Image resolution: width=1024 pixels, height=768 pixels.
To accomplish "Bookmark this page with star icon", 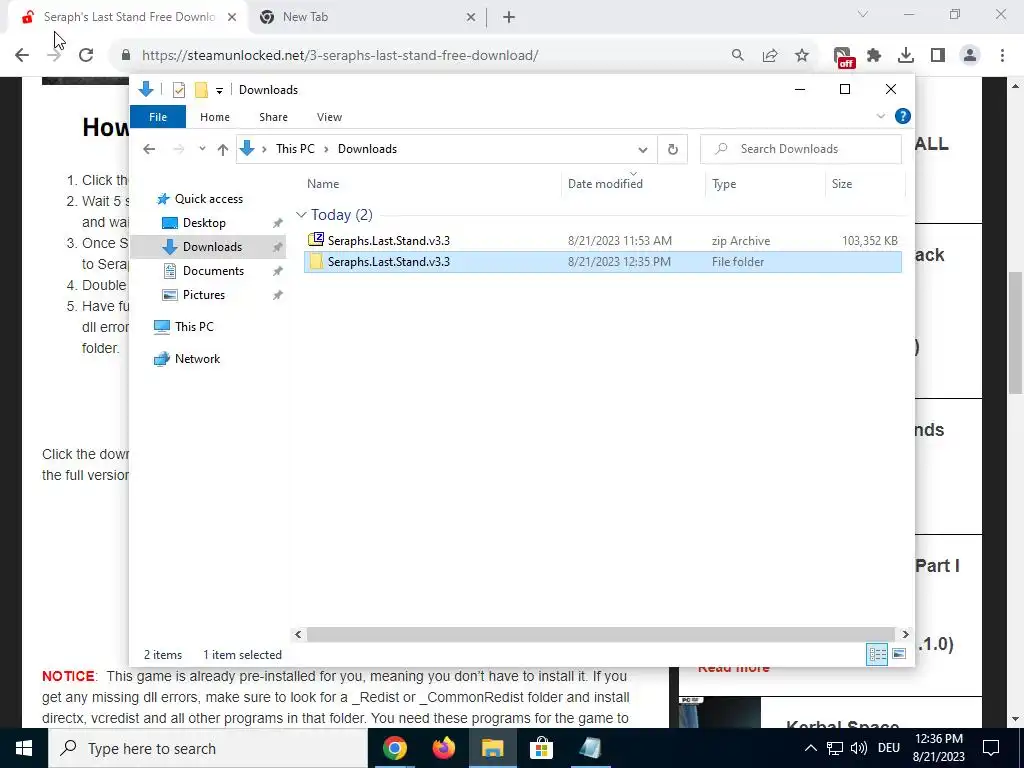I will (x=802, y=56).
